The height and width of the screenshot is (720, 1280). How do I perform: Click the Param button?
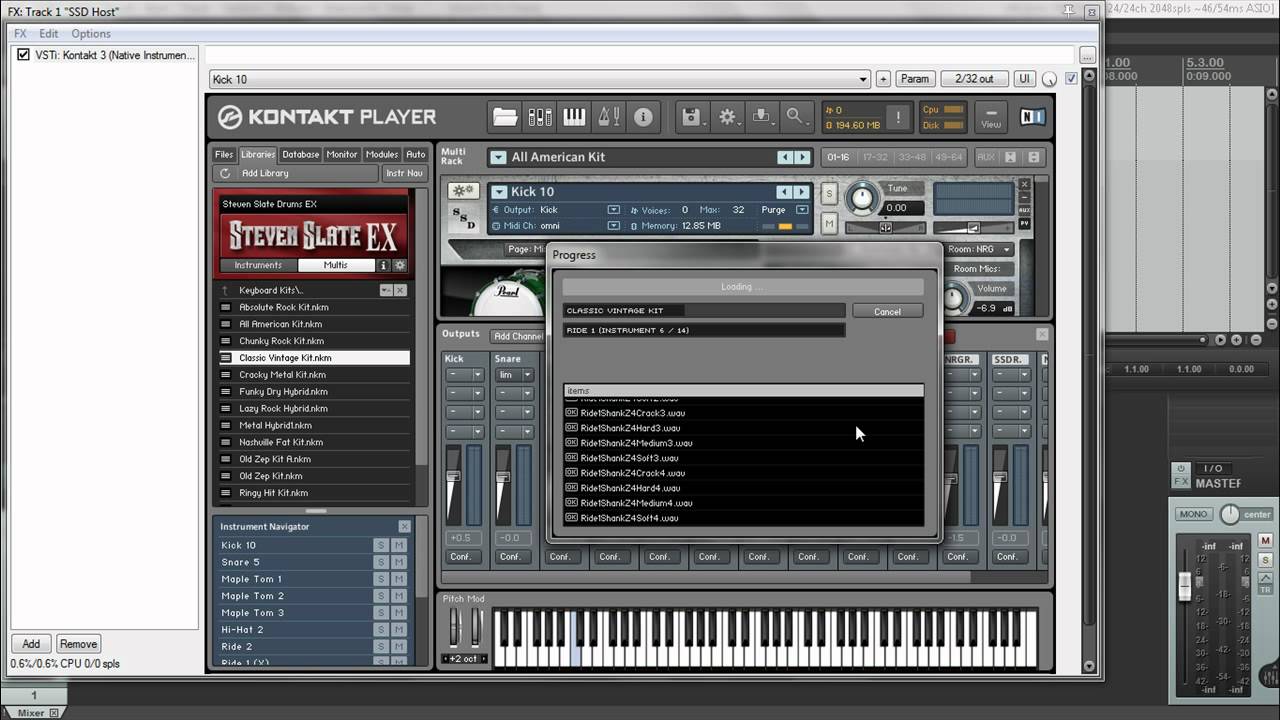click(915, 79)
